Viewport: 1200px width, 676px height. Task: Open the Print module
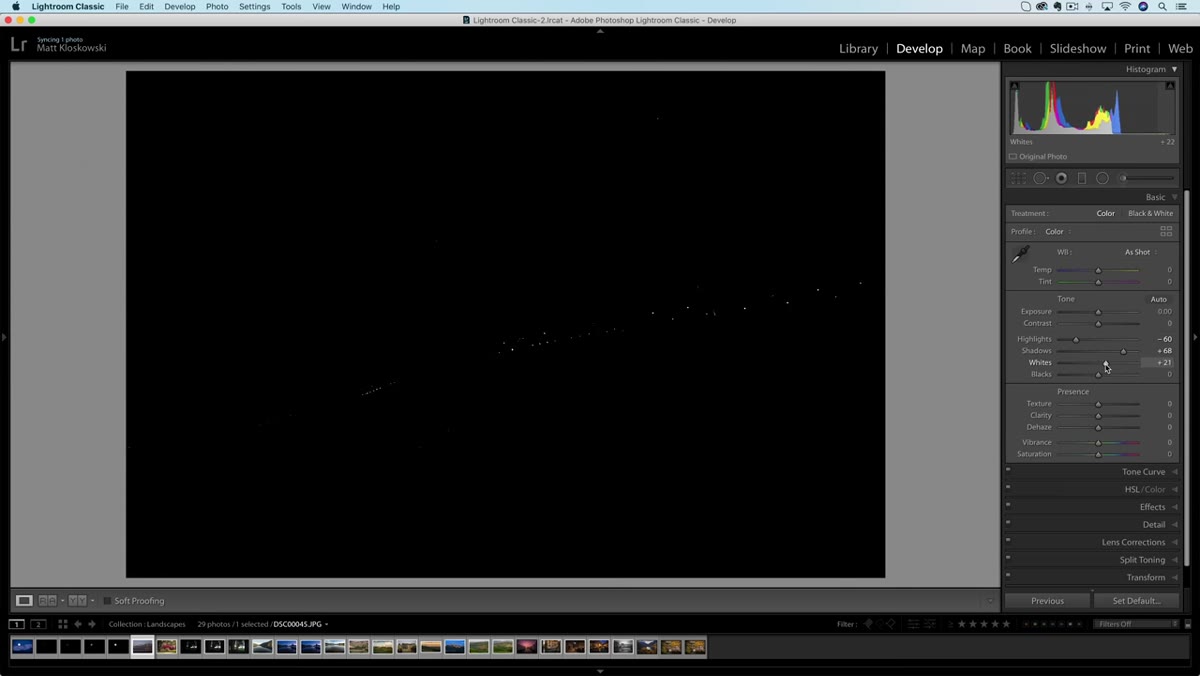coord(1137,48)
